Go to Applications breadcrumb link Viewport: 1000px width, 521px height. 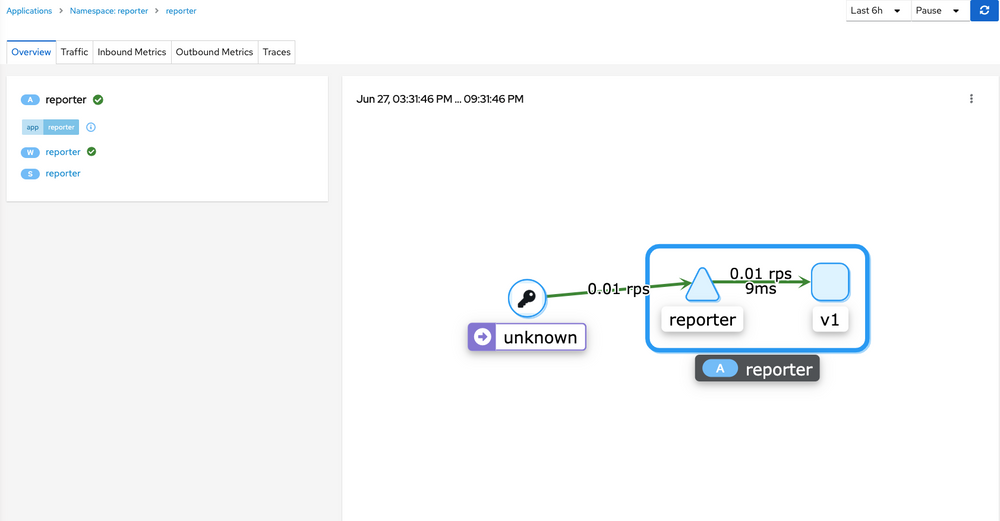pyautogui.click(x=29, y=11)
